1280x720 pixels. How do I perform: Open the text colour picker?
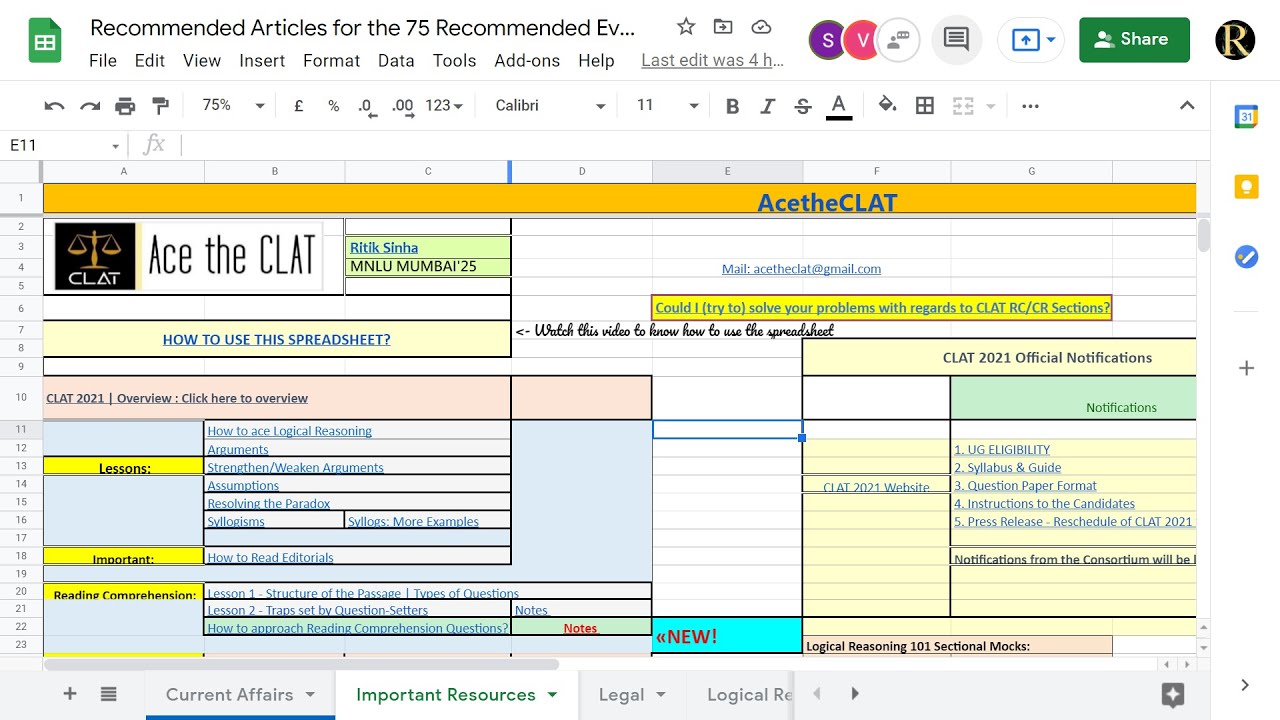coord(839,106)
